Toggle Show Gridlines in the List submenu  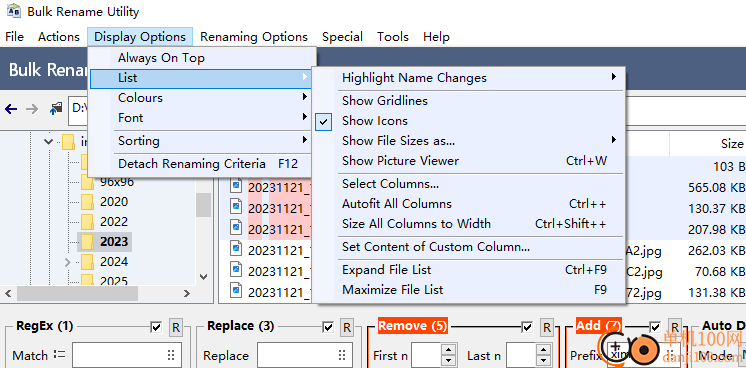pyautogui.click(x=468, y=101)
